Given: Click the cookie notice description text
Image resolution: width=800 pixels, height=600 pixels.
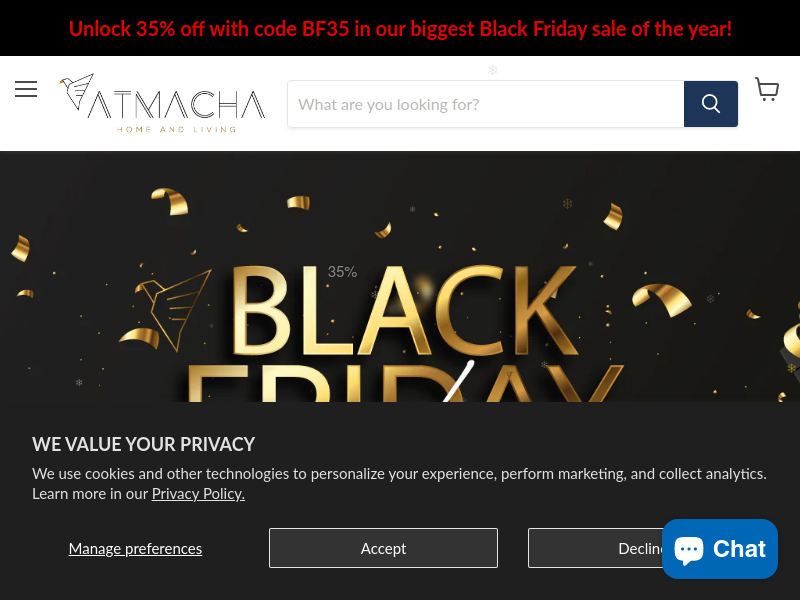Looking at the screenshot, I should (399, 484).
